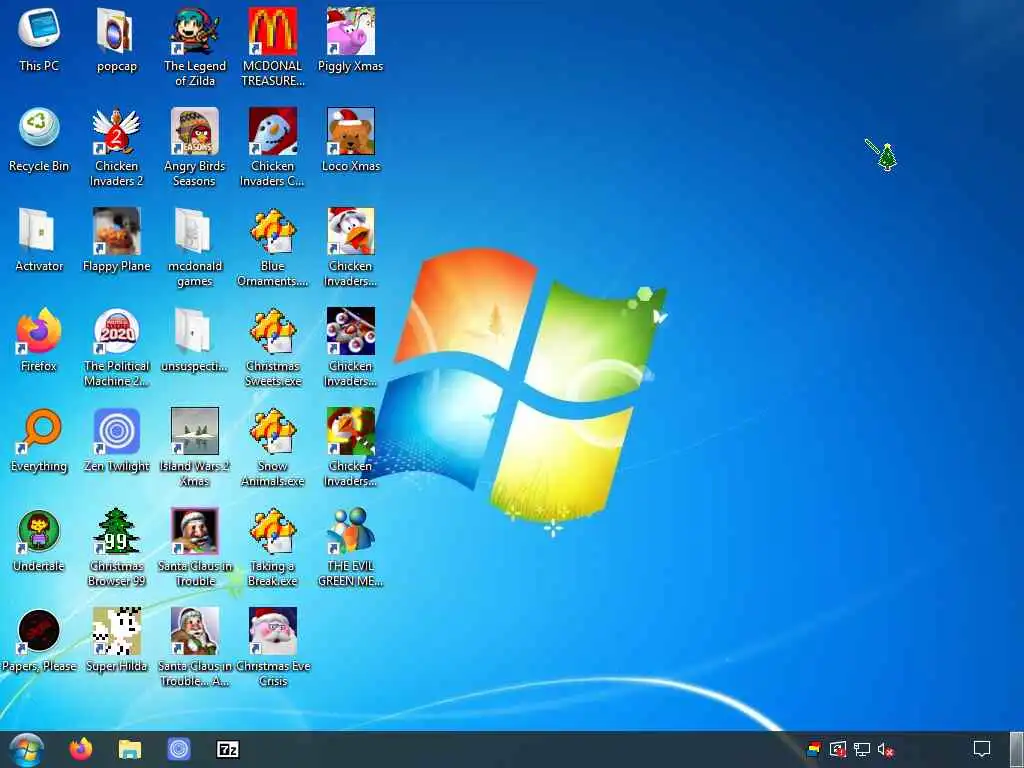This screenshot has height=768, width=1024.
Task: Select the Zen Twilight desktop shortcut
Action: (x=116, y=439)
